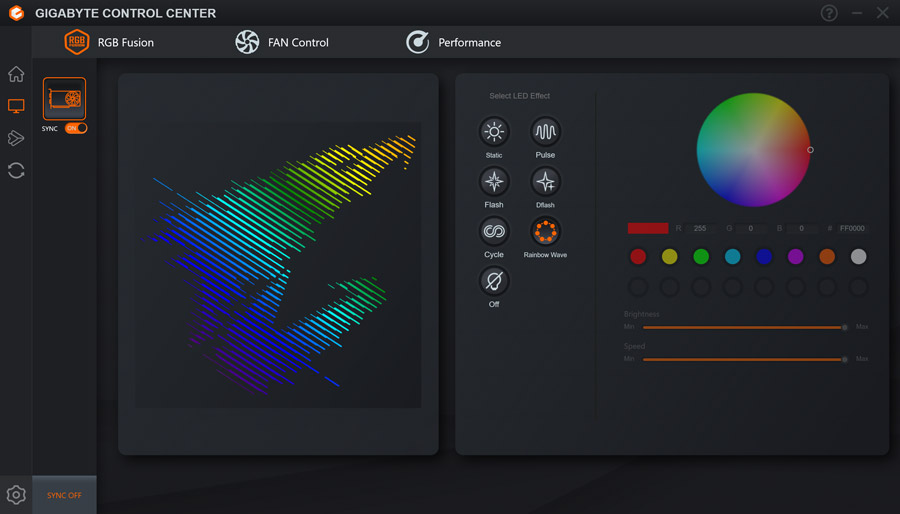Select the Static LED effect
The image size is (900, 514).
(x=494, y=132)
